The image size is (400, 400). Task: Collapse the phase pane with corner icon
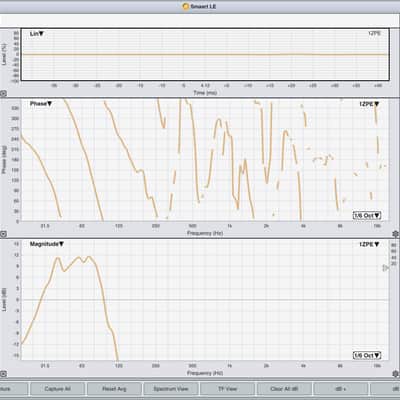[3, 234]
